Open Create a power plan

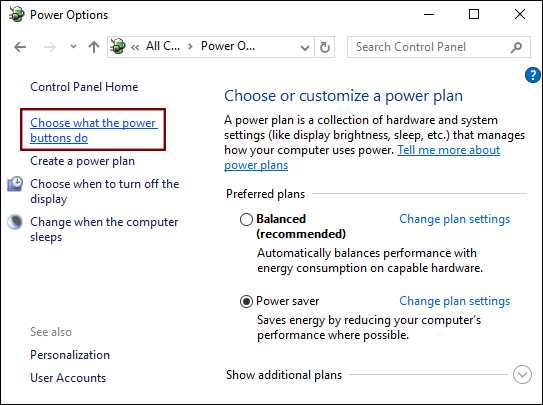(82, 161)
